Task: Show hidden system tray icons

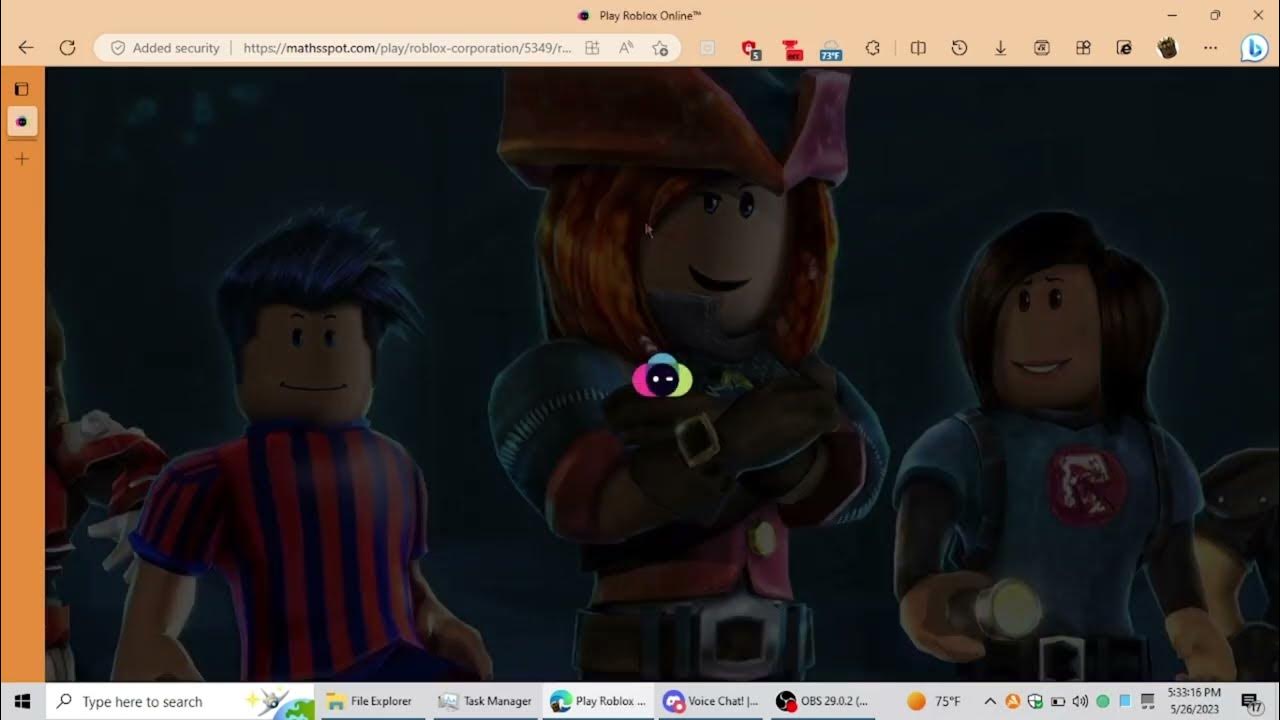Action: 990,701
